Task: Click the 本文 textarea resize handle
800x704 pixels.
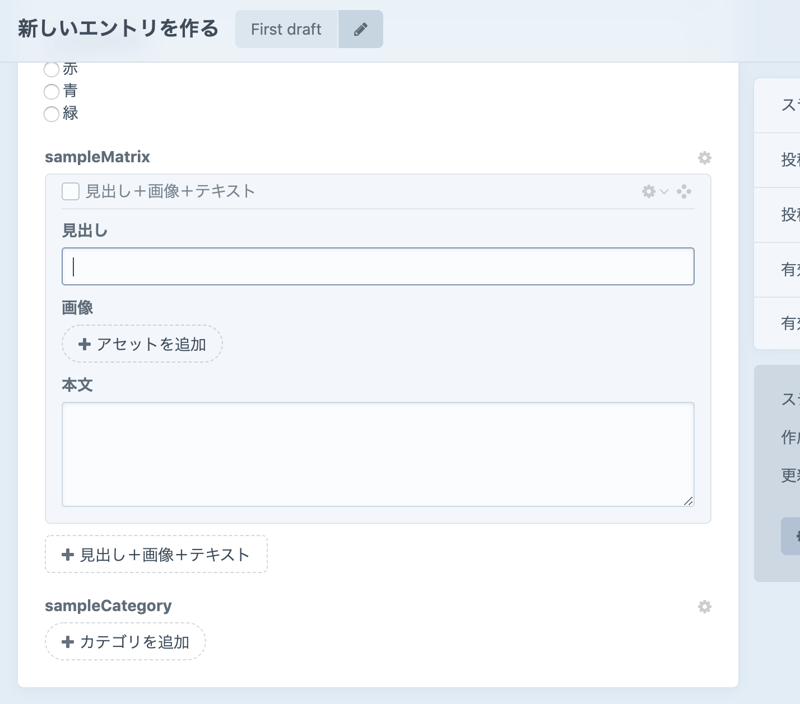Action: coord(688,501)
